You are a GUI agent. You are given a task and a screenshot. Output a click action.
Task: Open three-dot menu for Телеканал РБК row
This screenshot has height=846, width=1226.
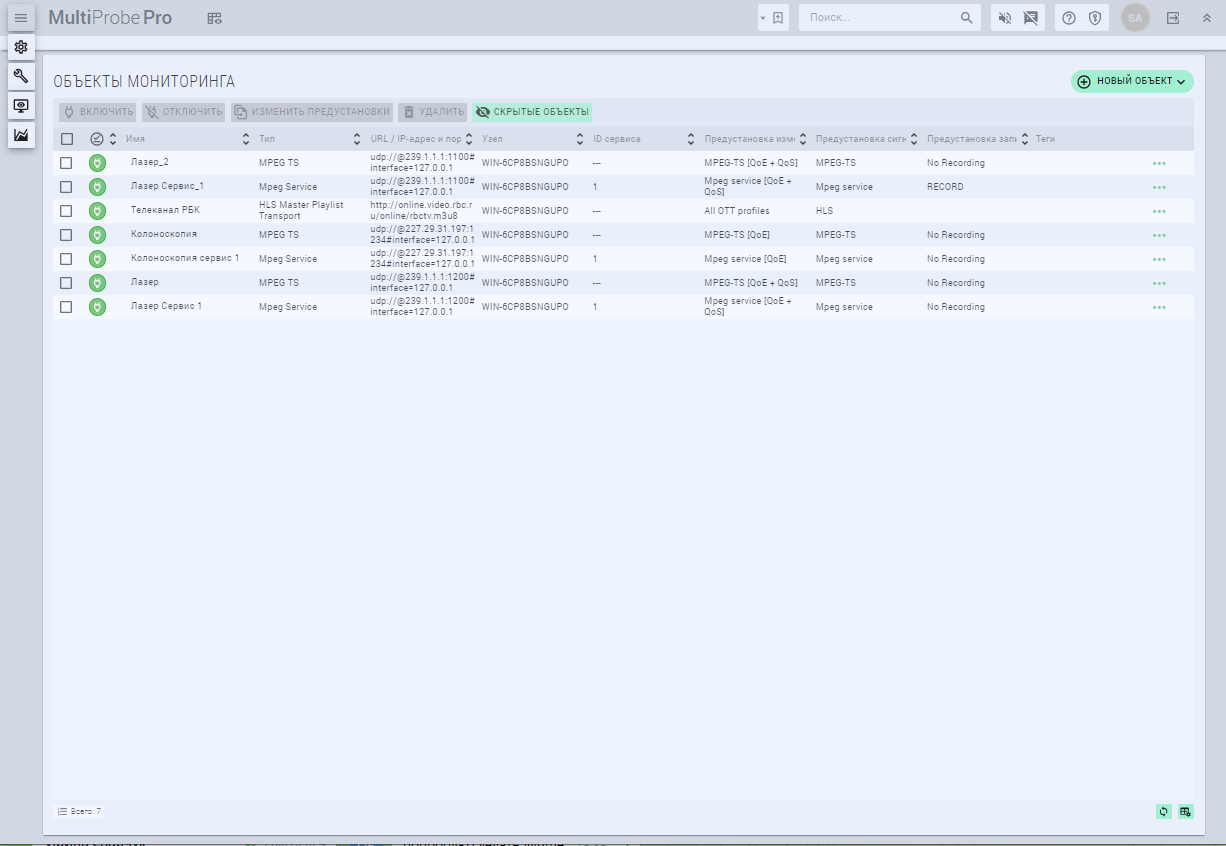(x=1159, y=211)
